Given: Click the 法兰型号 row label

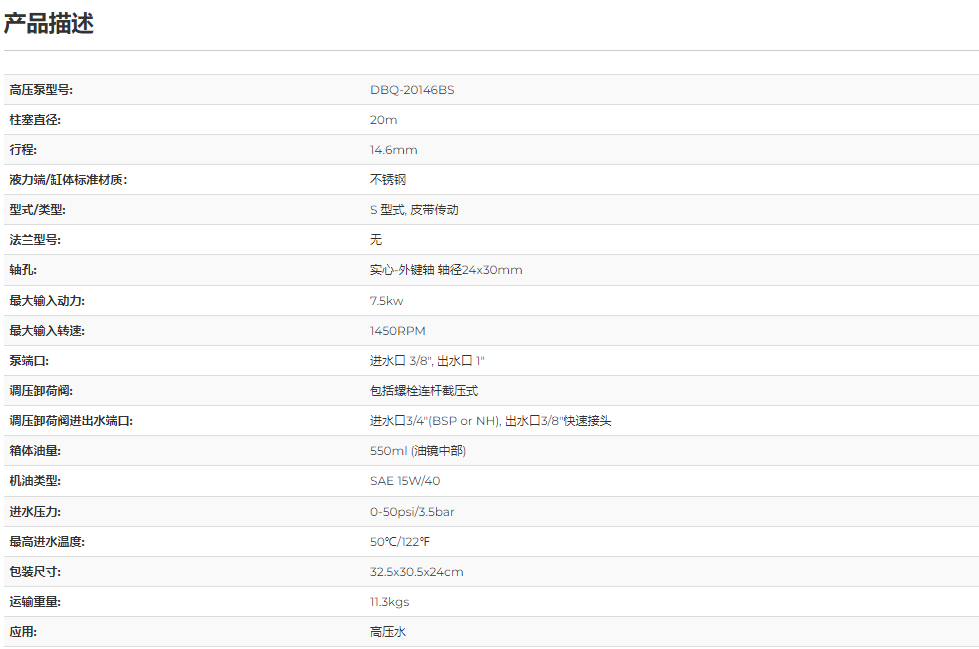Looking at the screenshot, I should coord(35,240).
